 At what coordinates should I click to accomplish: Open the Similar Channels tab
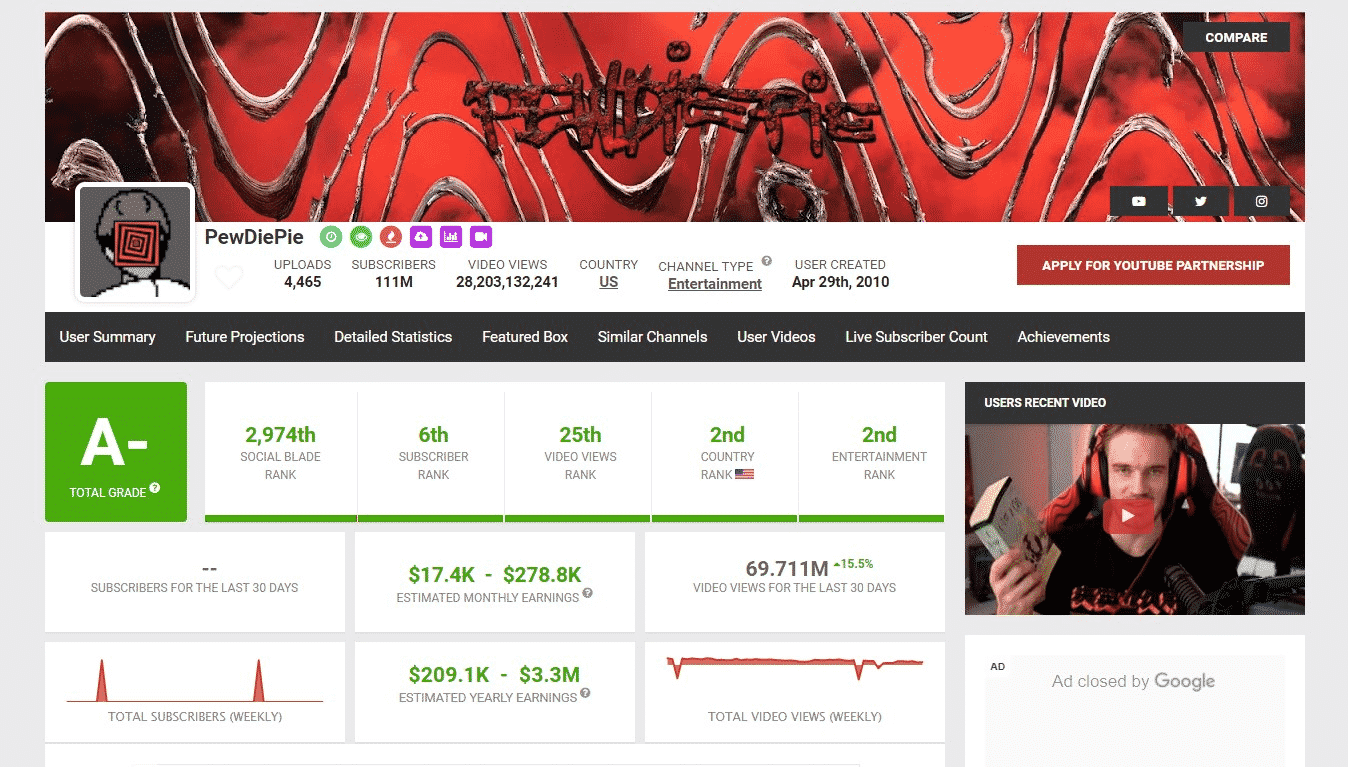(652, 337)
